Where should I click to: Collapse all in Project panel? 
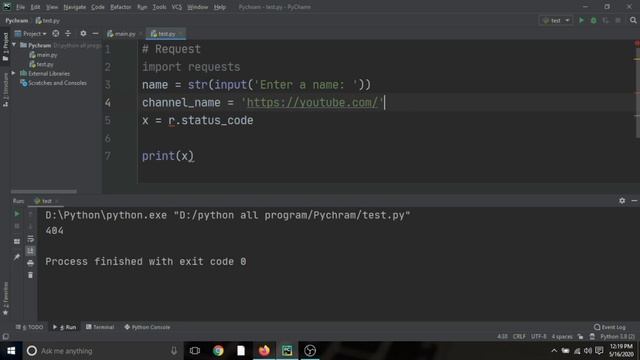click(x=68, y=33)
